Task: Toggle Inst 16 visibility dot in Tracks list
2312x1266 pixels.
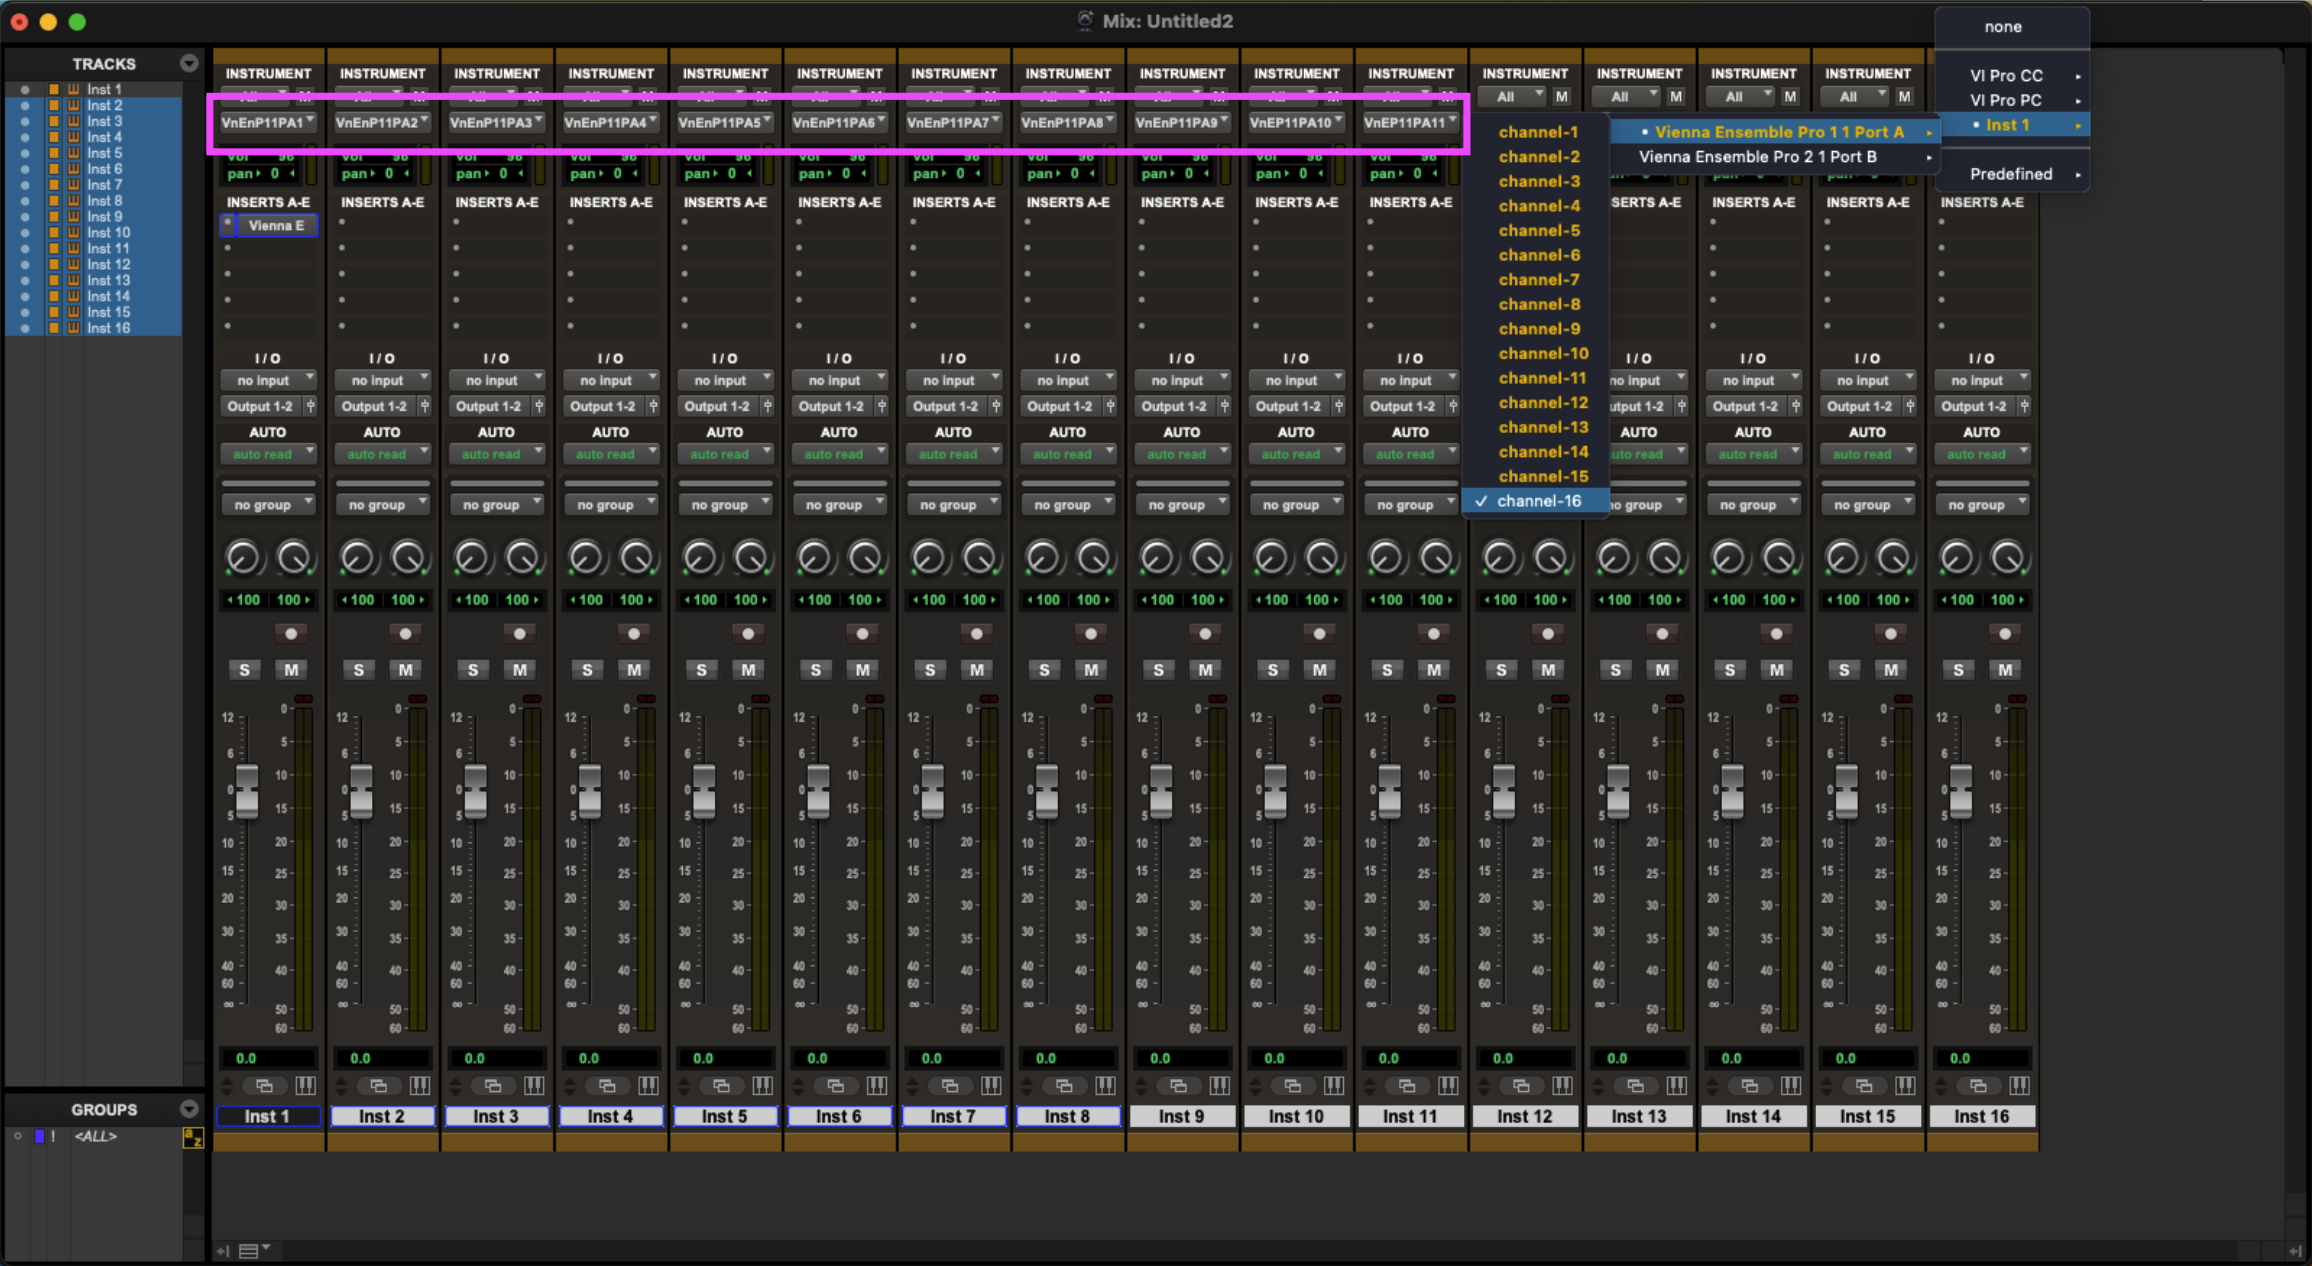Action: coord(25,328)
